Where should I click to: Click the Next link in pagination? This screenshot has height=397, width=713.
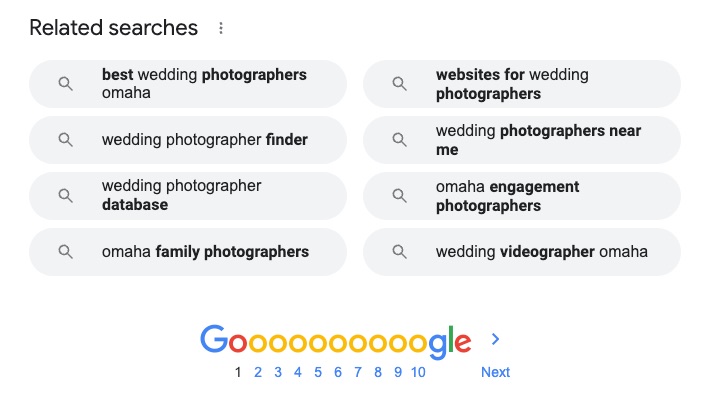click(x=495, y=372)
